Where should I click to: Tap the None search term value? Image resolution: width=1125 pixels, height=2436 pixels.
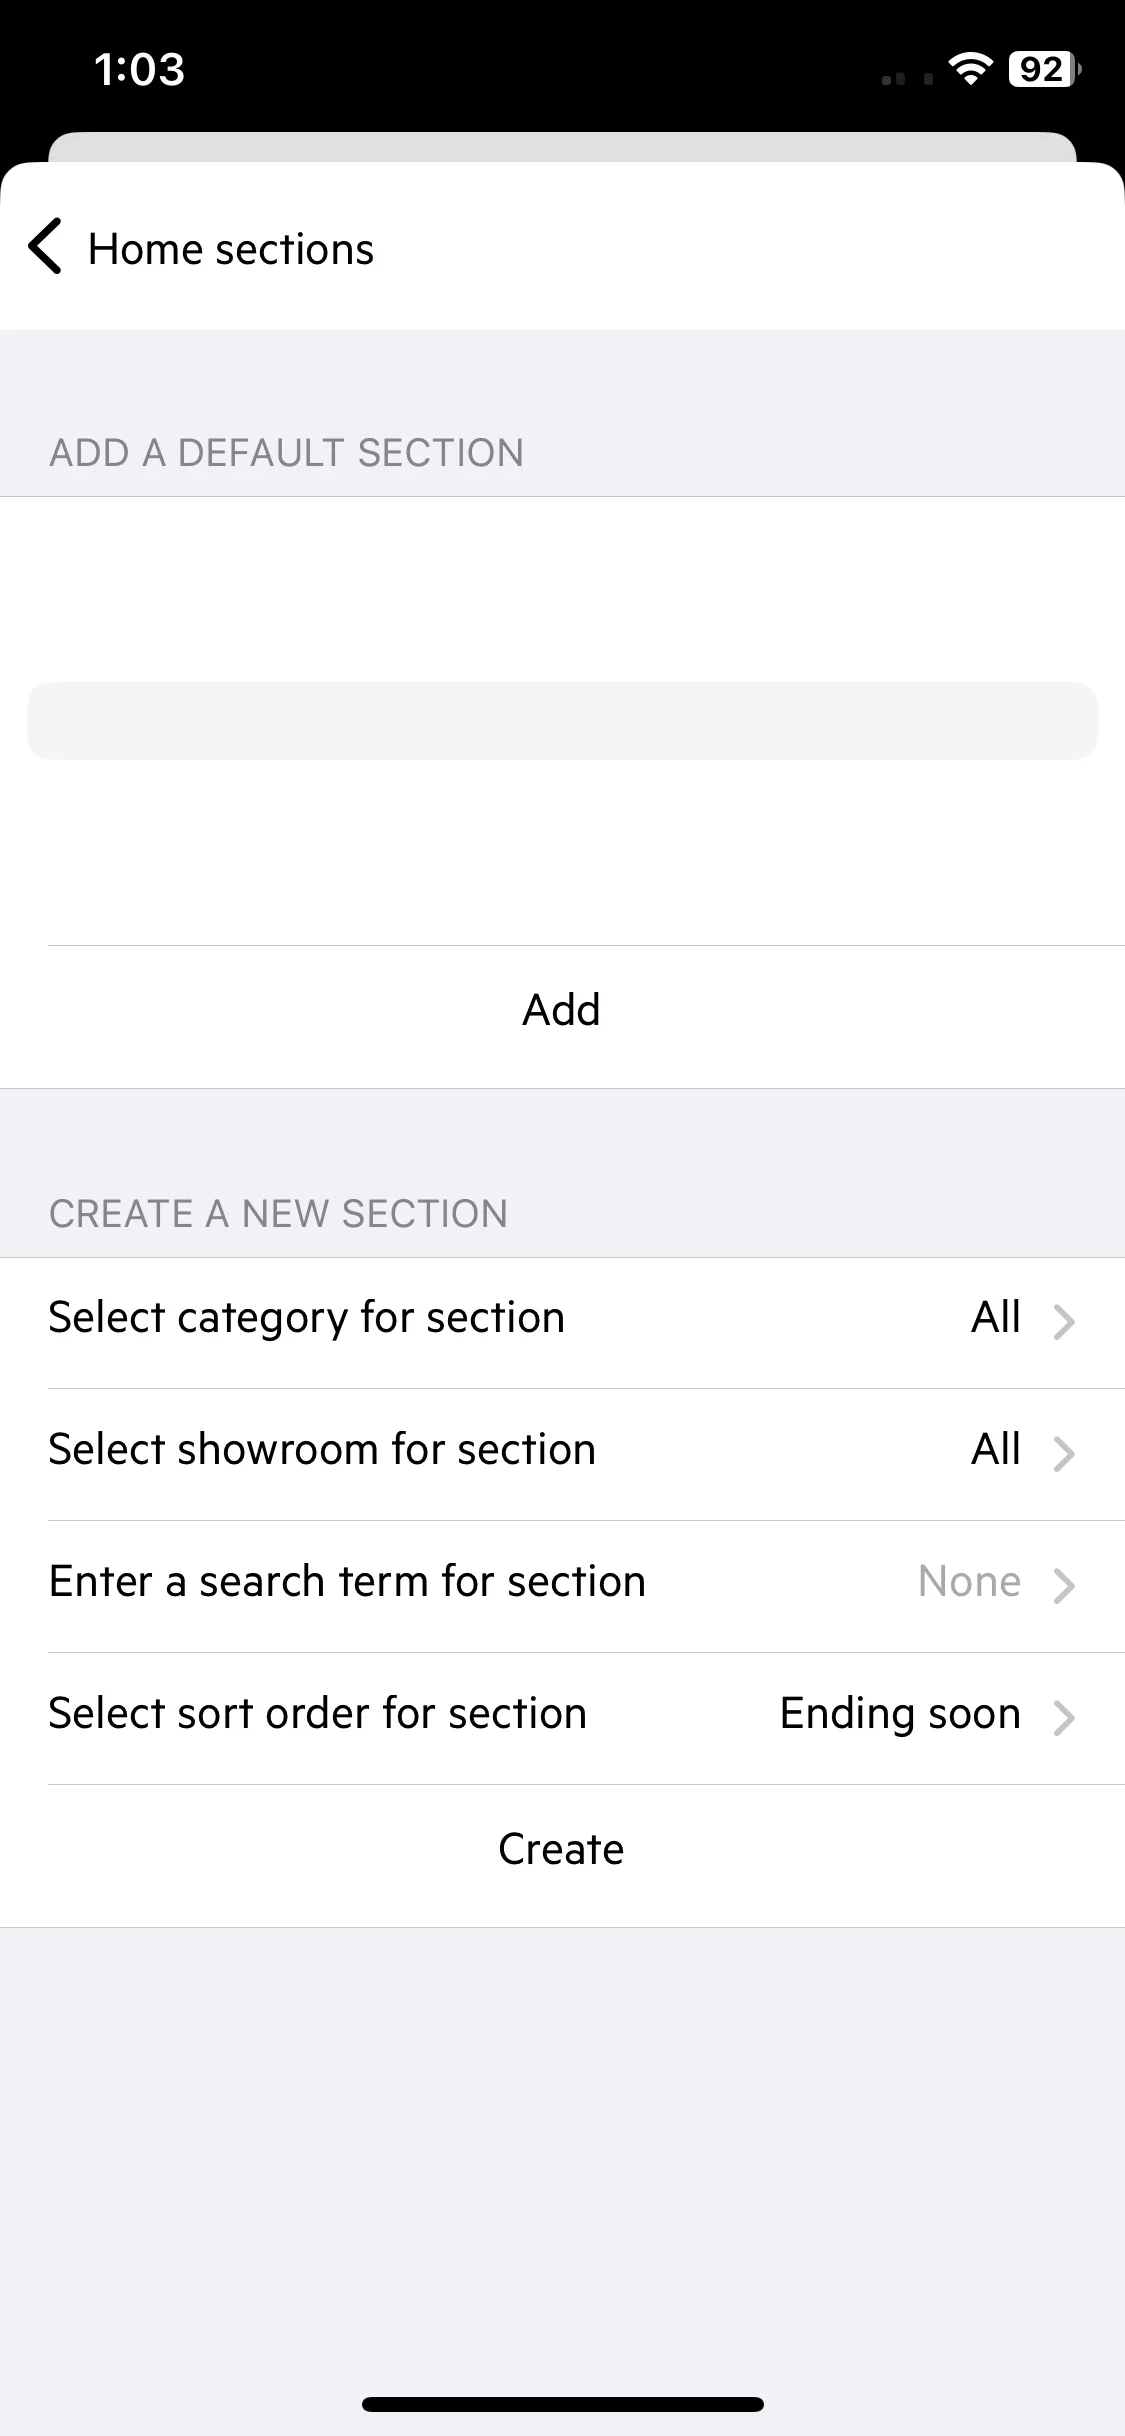tap(969, 1581)
